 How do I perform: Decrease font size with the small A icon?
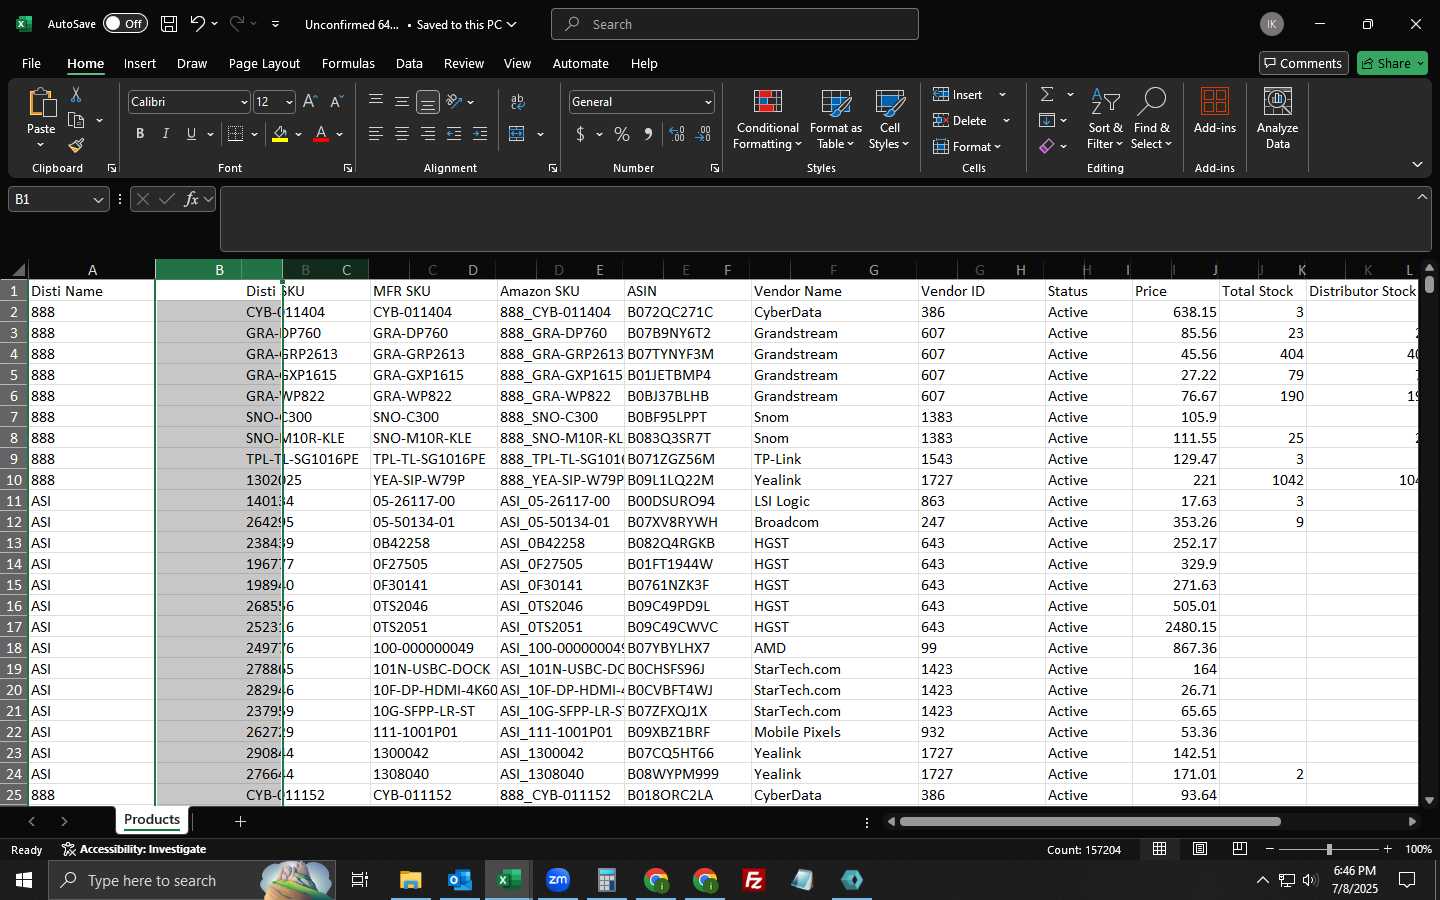[x=336, y=102]
